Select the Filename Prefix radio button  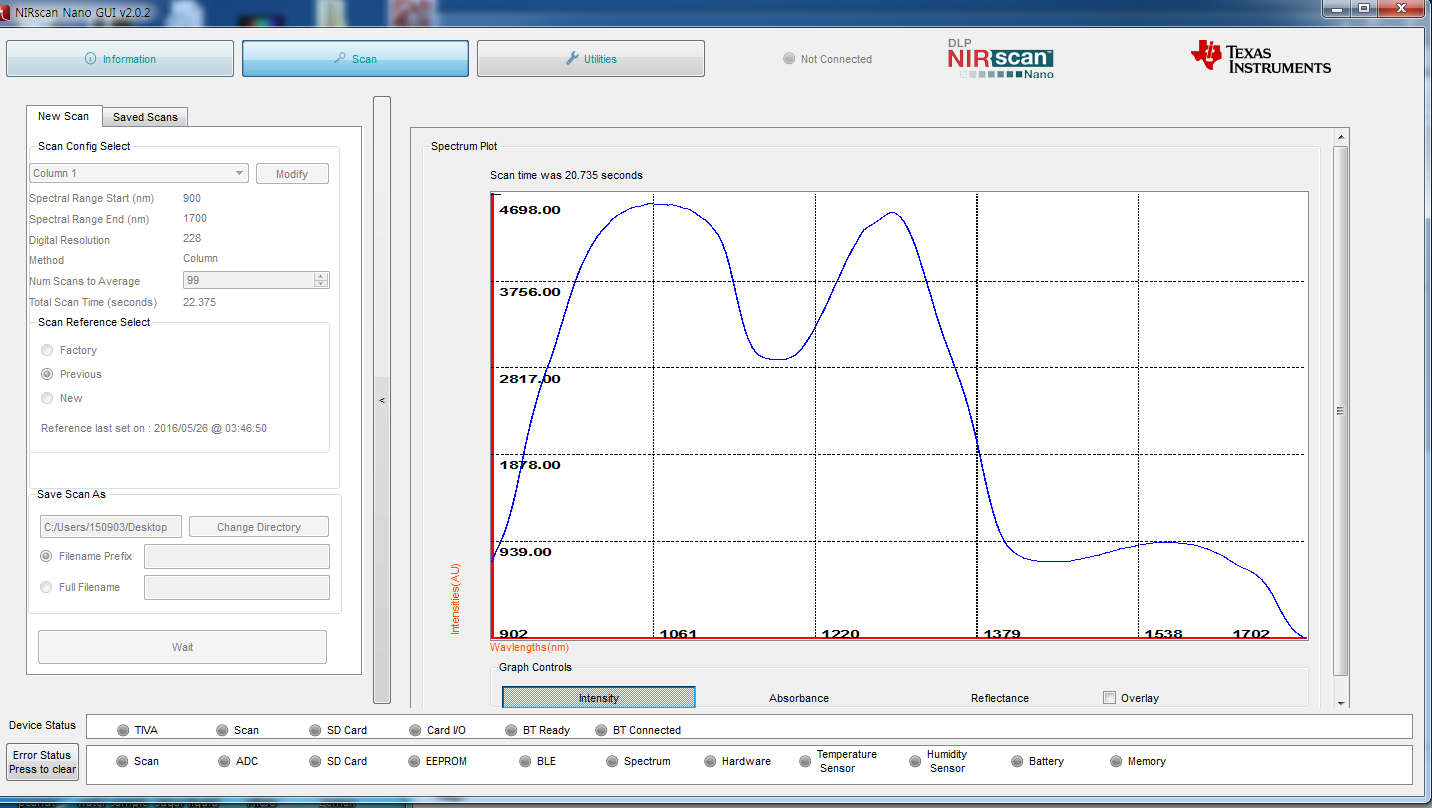[x=46, y=556]
